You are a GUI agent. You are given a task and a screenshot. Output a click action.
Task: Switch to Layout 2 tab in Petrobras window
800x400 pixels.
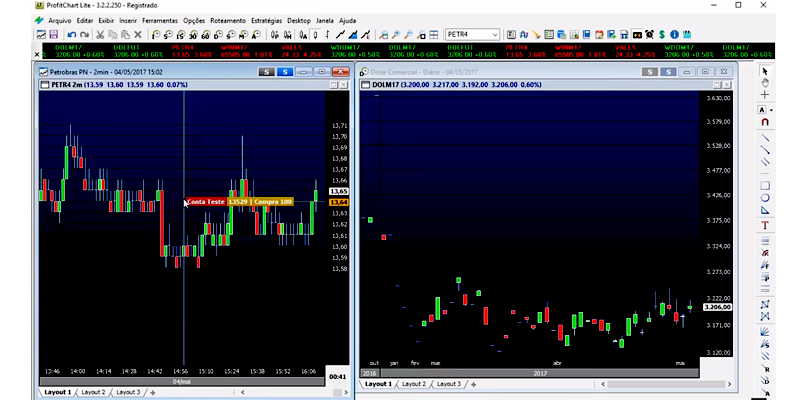[x=93, y=392]
